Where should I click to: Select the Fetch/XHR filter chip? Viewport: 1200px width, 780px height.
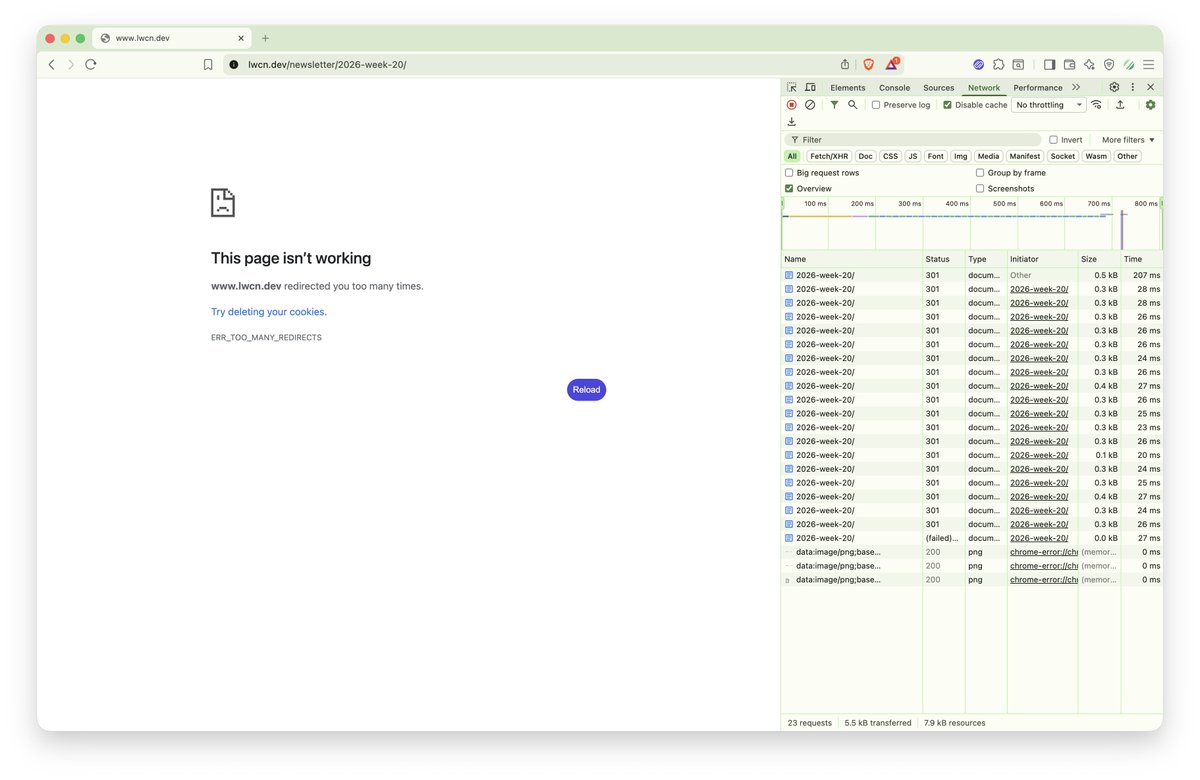point(829,156)
